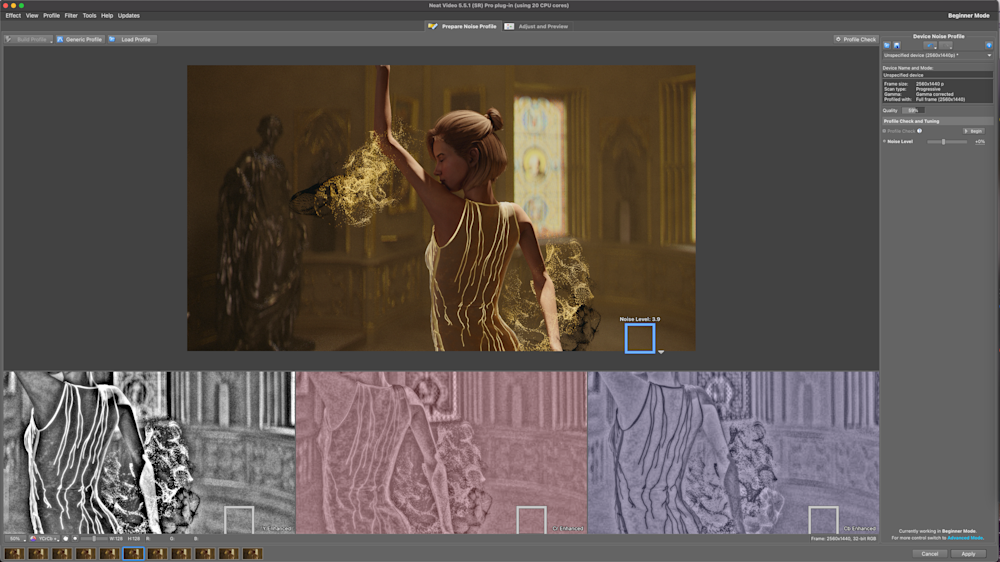Open the 50% zoom level dropdown

click(15, 538)
